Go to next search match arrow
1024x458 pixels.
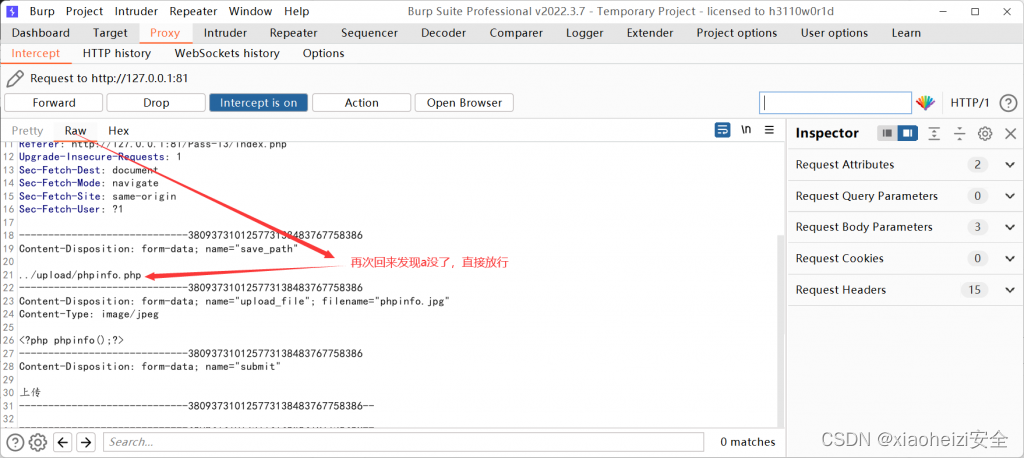point(86,442)
